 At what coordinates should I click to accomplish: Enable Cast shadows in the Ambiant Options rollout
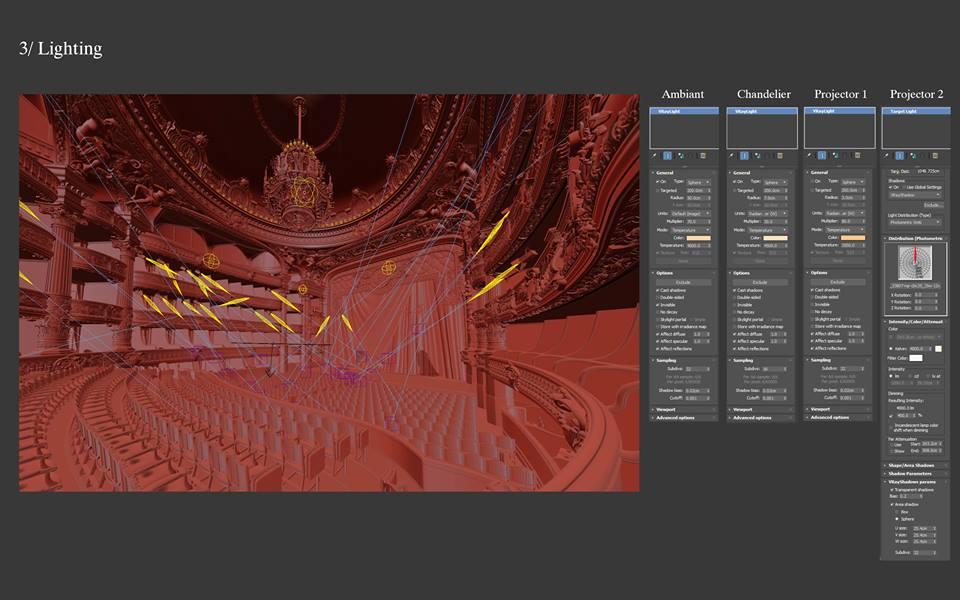[658, 290]
